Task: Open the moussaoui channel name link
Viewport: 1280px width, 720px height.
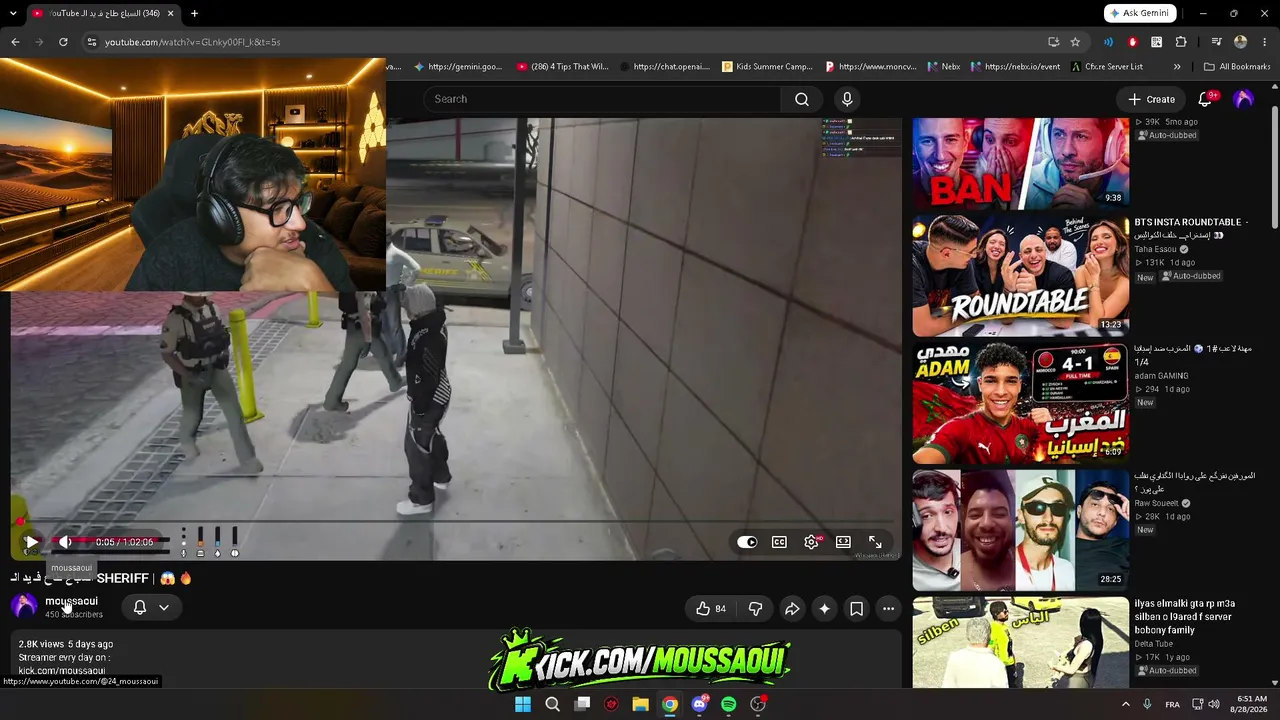Action: (71, 601)
